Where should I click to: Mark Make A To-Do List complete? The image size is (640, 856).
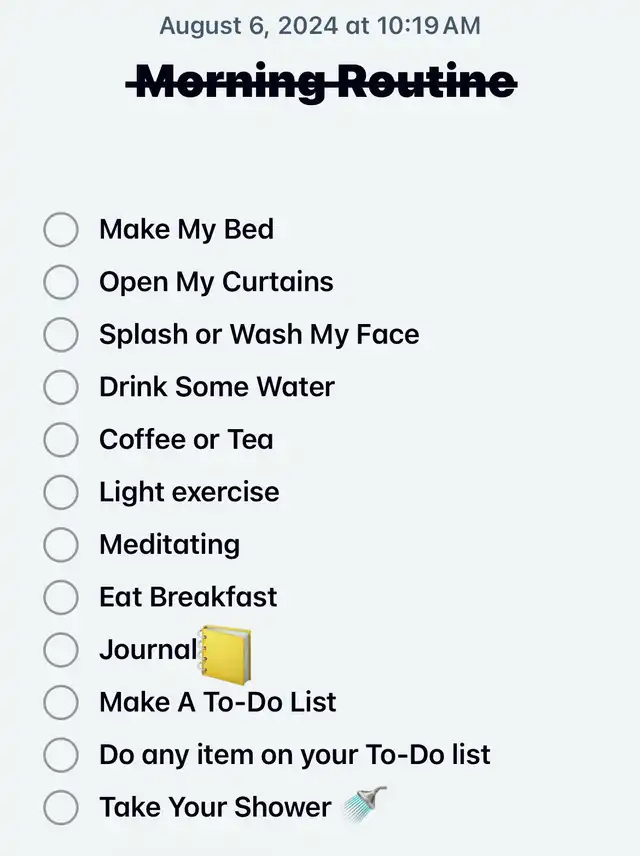(x=61, y=702)
